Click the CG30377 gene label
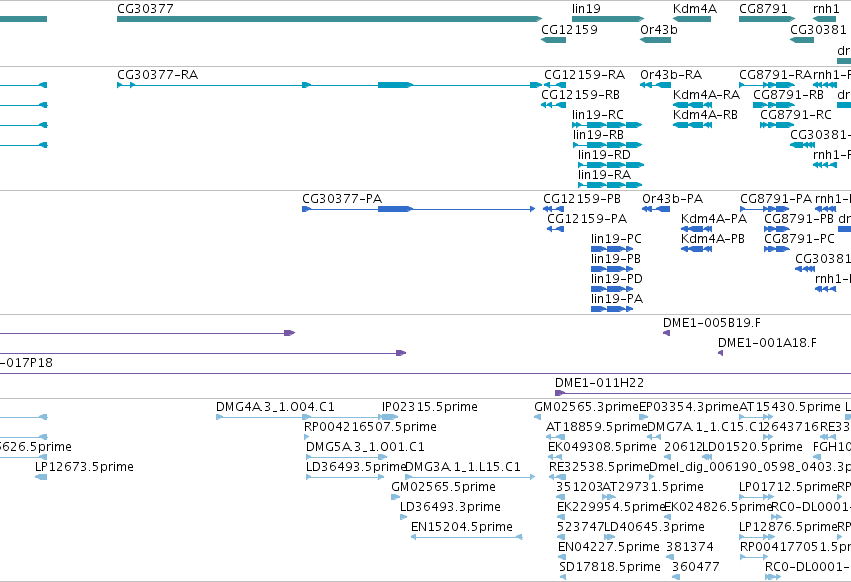The image size is (851, 582). (145, 9)
